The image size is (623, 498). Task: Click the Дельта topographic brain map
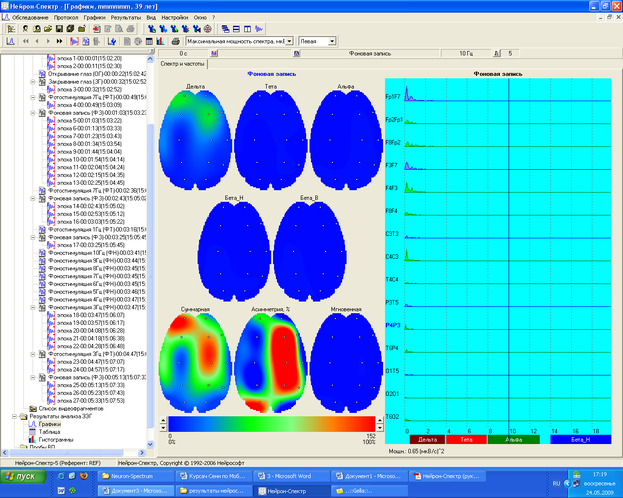[x=195, y=140]
